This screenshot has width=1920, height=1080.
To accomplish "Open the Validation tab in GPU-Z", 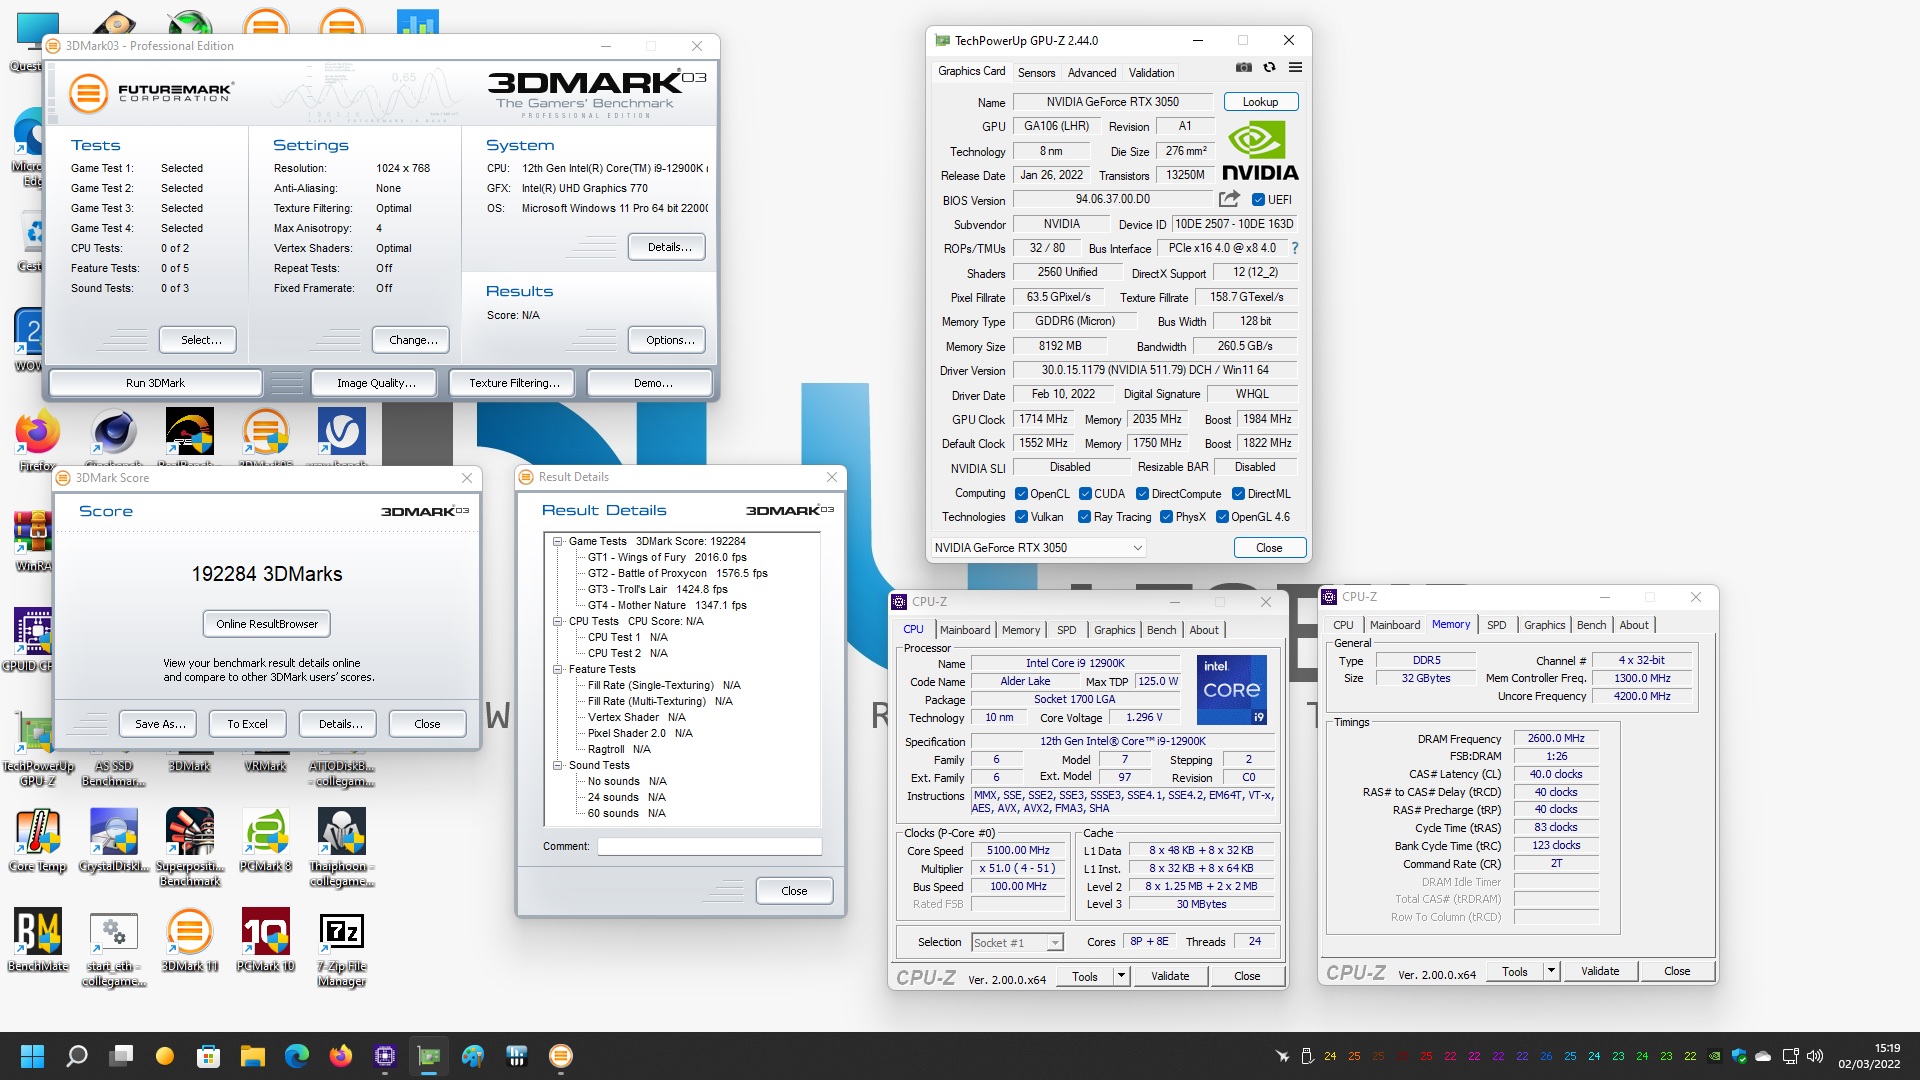I will pyautogui.click(x=1151, y=73).
